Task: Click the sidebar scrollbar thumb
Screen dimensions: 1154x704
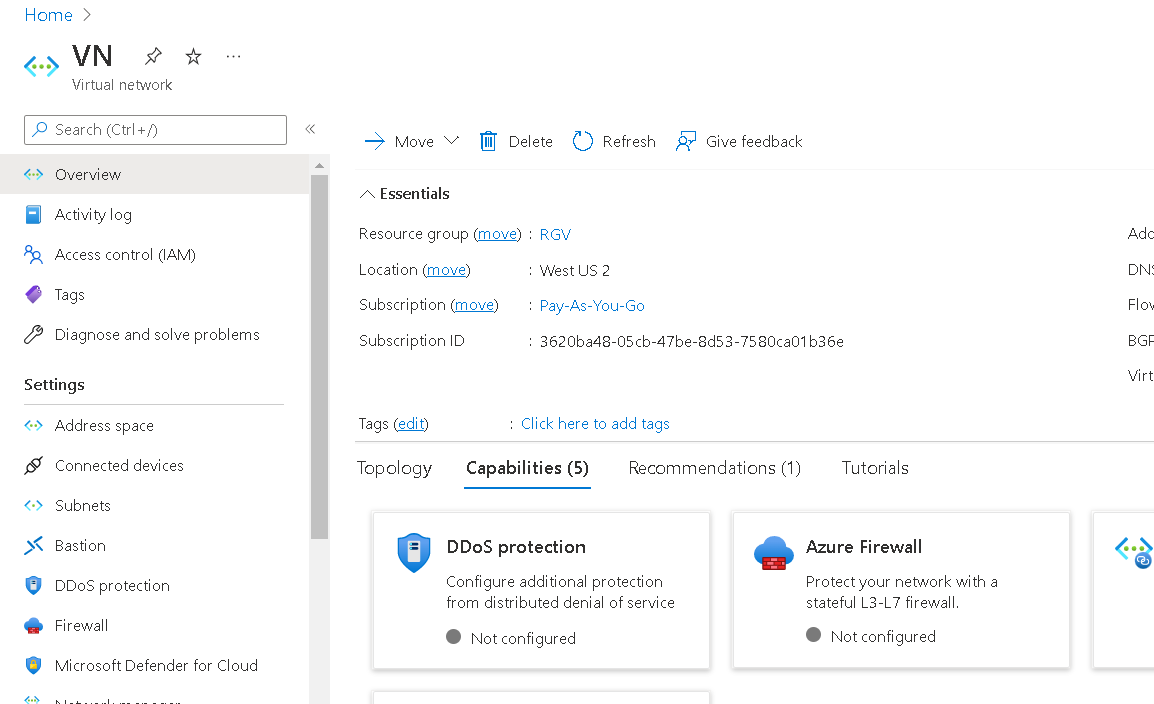Action: (x=319, y=357)
